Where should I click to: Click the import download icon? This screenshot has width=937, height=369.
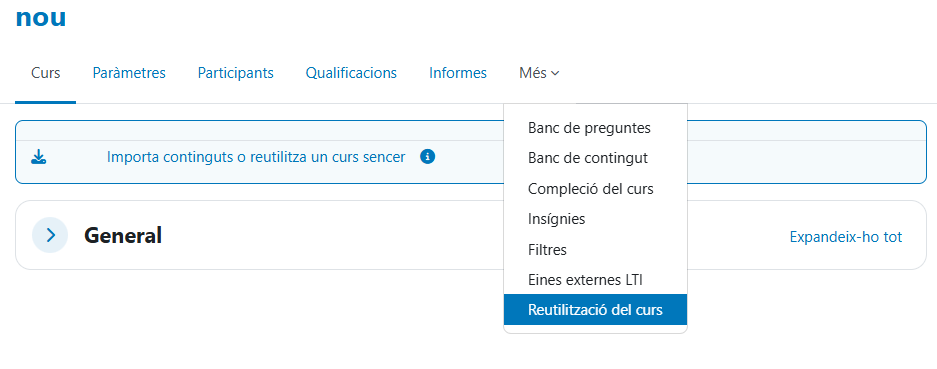pyautogui.click(x=38, y=157)
